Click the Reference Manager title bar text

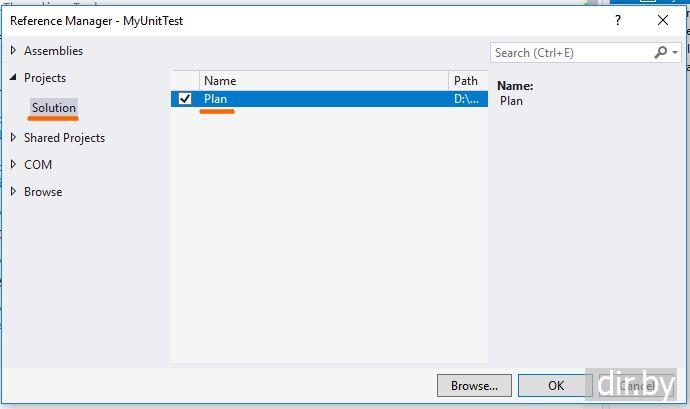[96, 20]
